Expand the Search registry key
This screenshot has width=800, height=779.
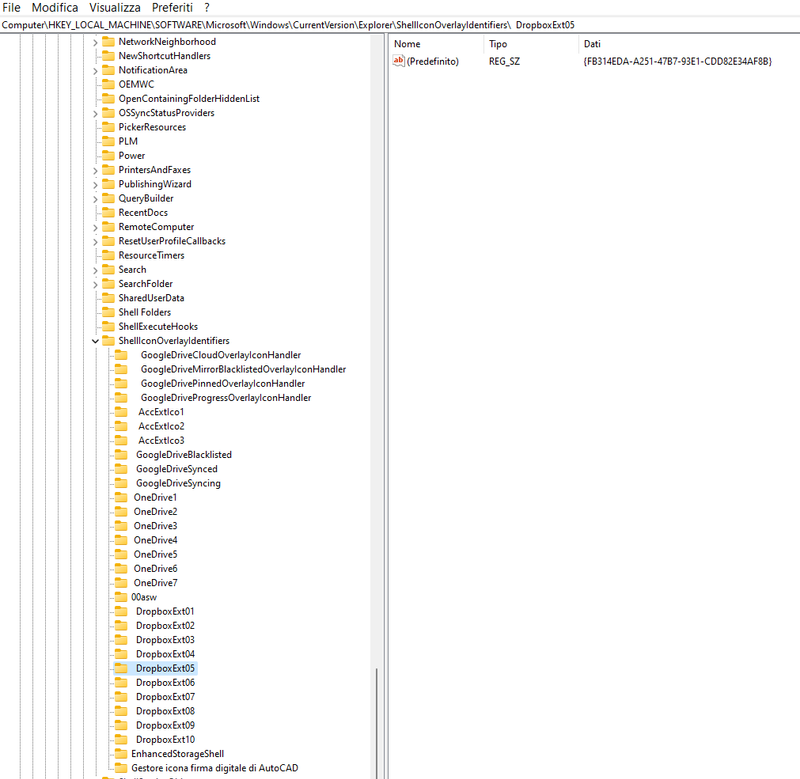click(94, 269)
